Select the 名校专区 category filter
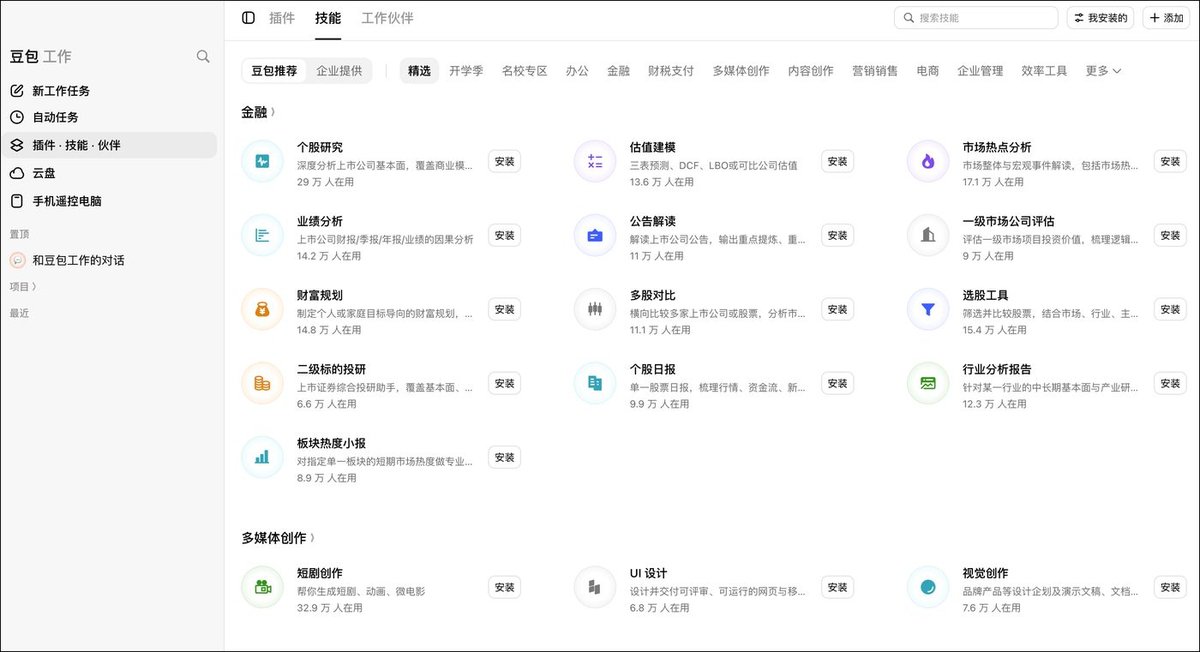1200x652 pixels. point(525,71)
